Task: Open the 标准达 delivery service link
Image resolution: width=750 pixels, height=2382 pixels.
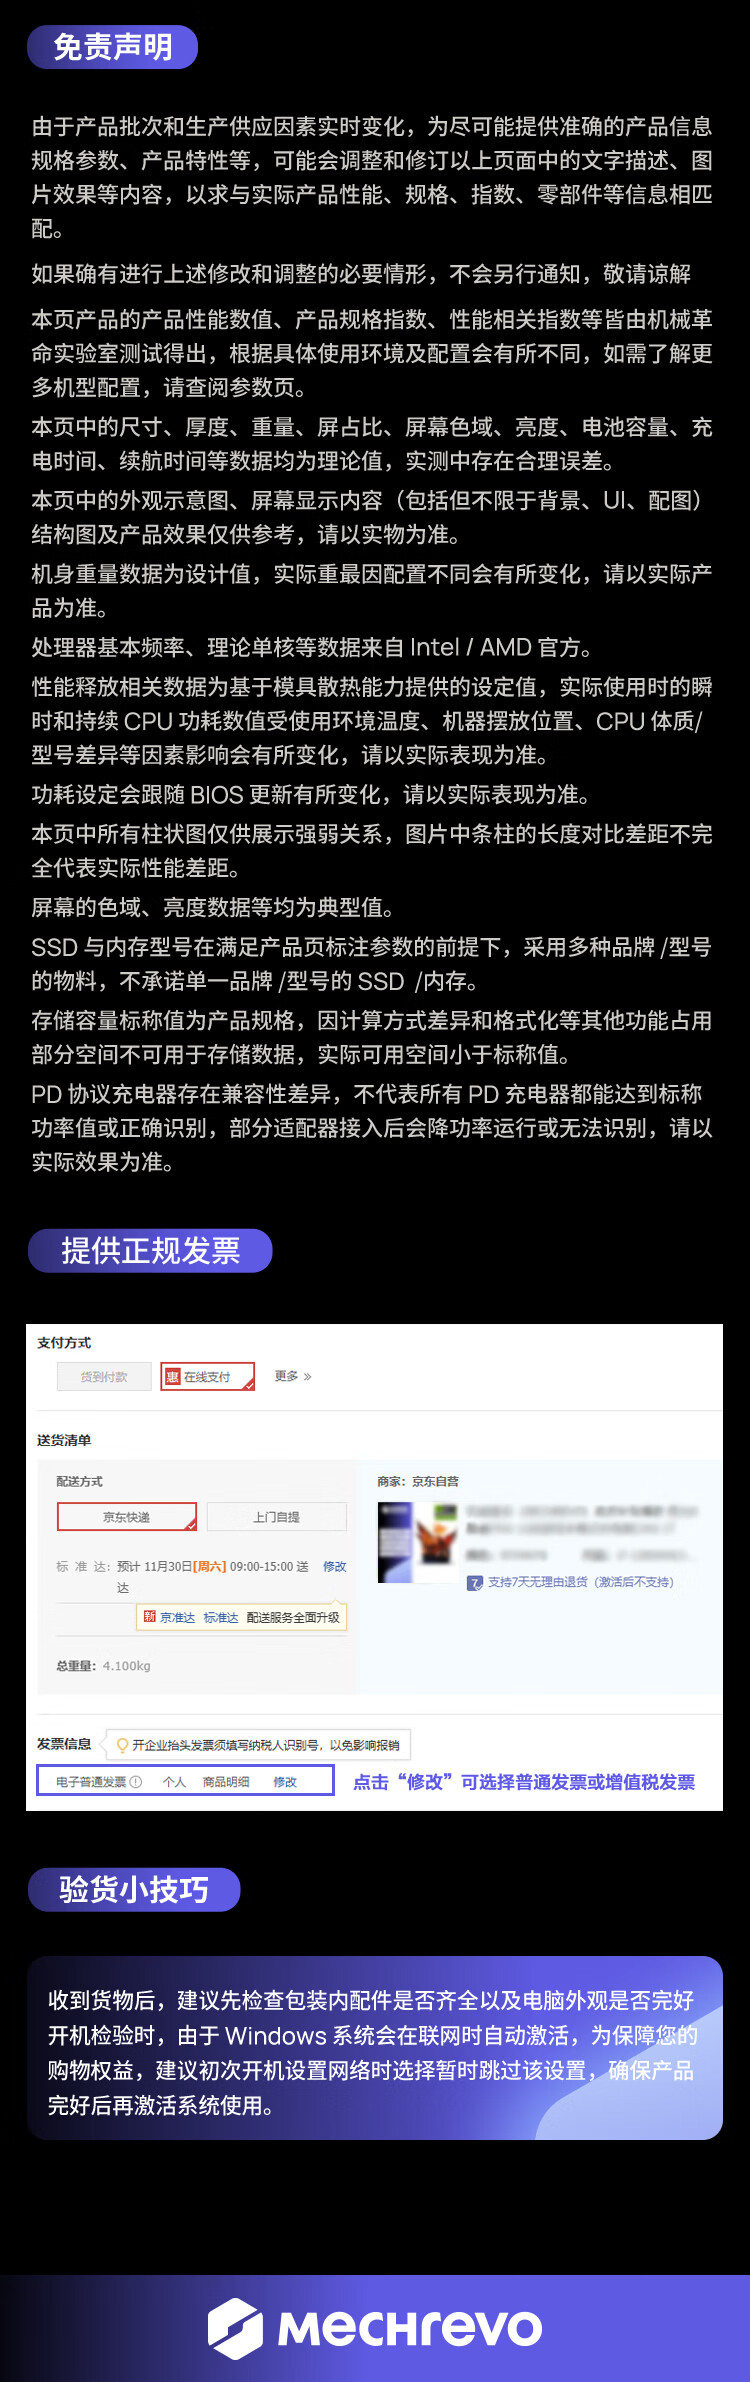Action: pyautogui.click(x=221, y=1617)
